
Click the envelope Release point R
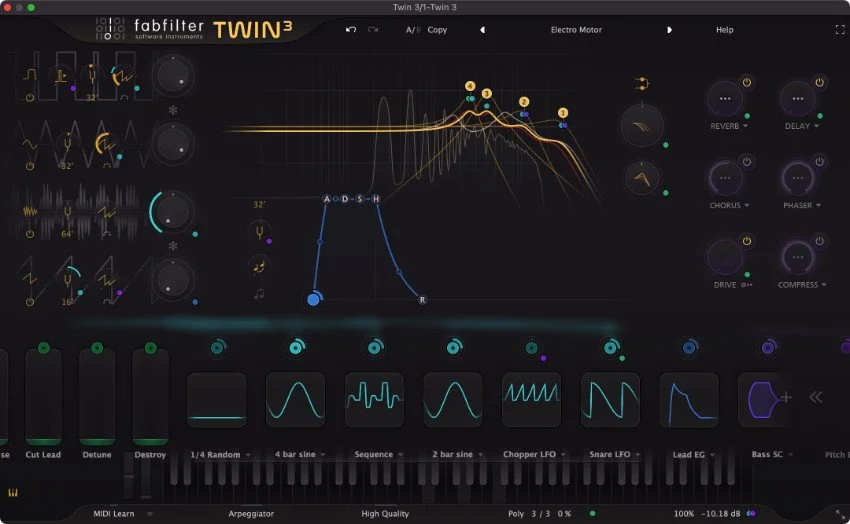(x=422, y=300)
